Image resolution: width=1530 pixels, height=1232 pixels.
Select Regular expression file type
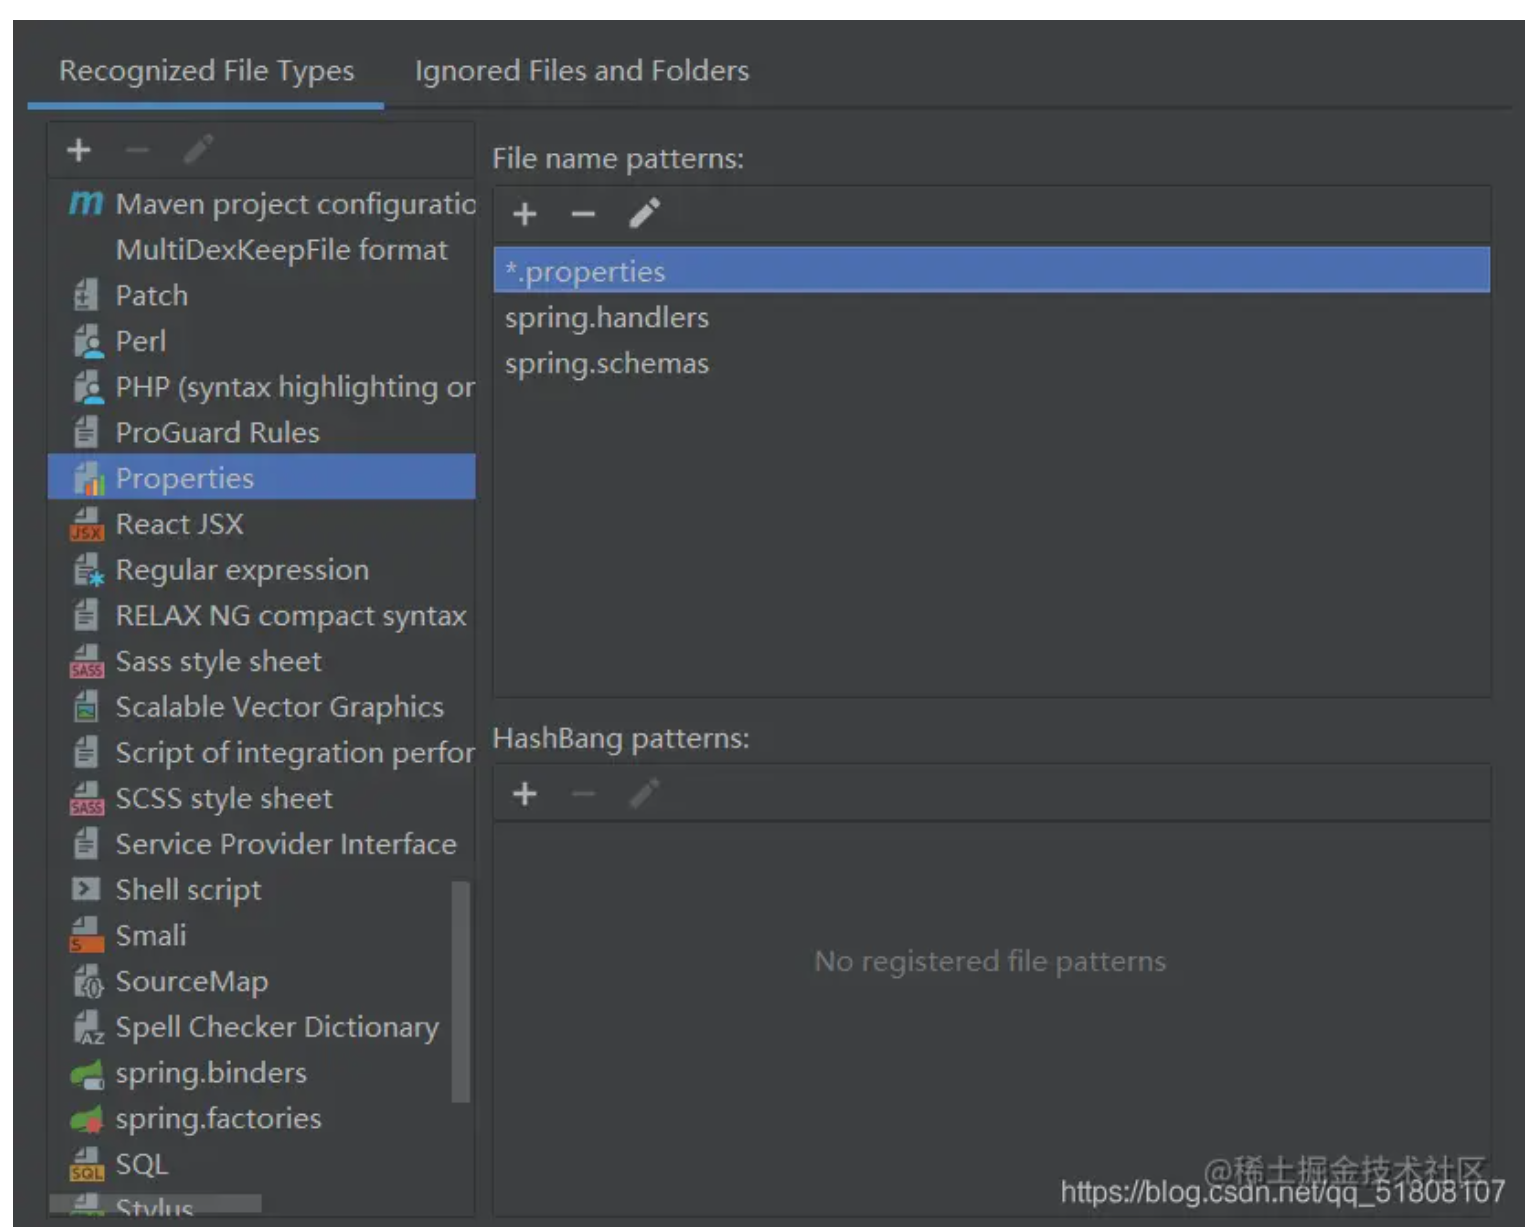(x=242, y=570)
